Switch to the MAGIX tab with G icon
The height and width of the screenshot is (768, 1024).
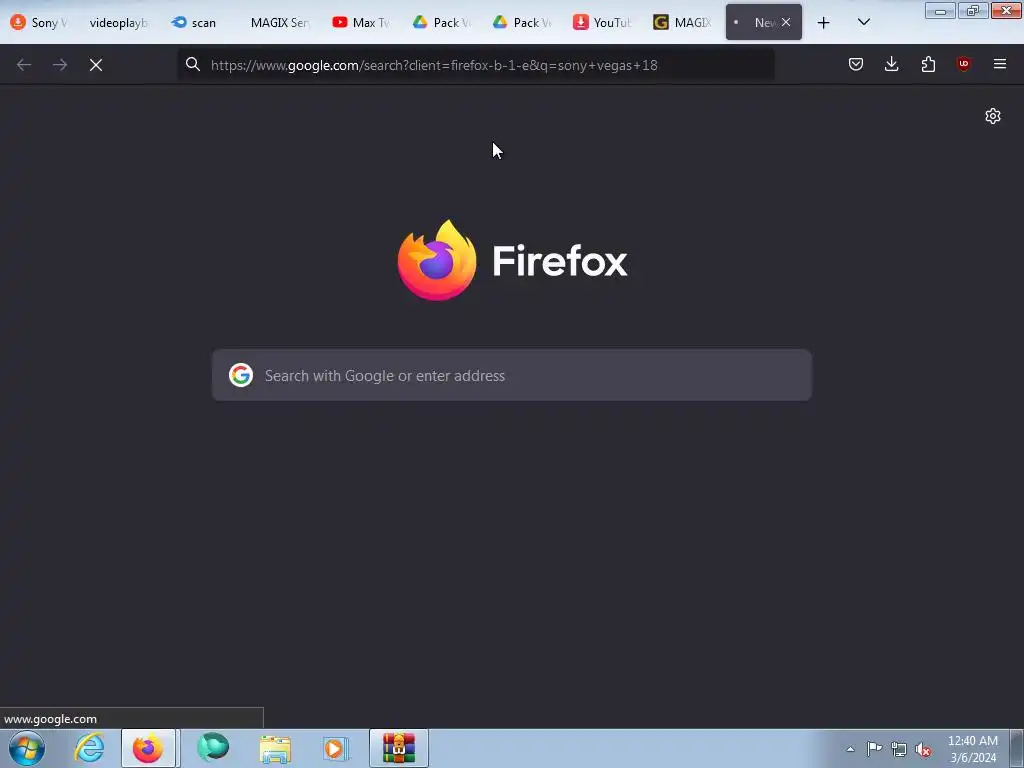point(682,23)
